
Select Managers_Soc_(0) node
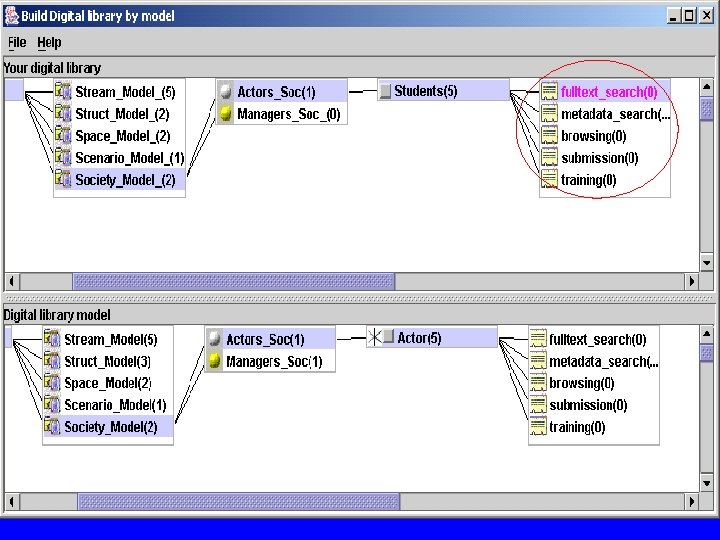288,114
